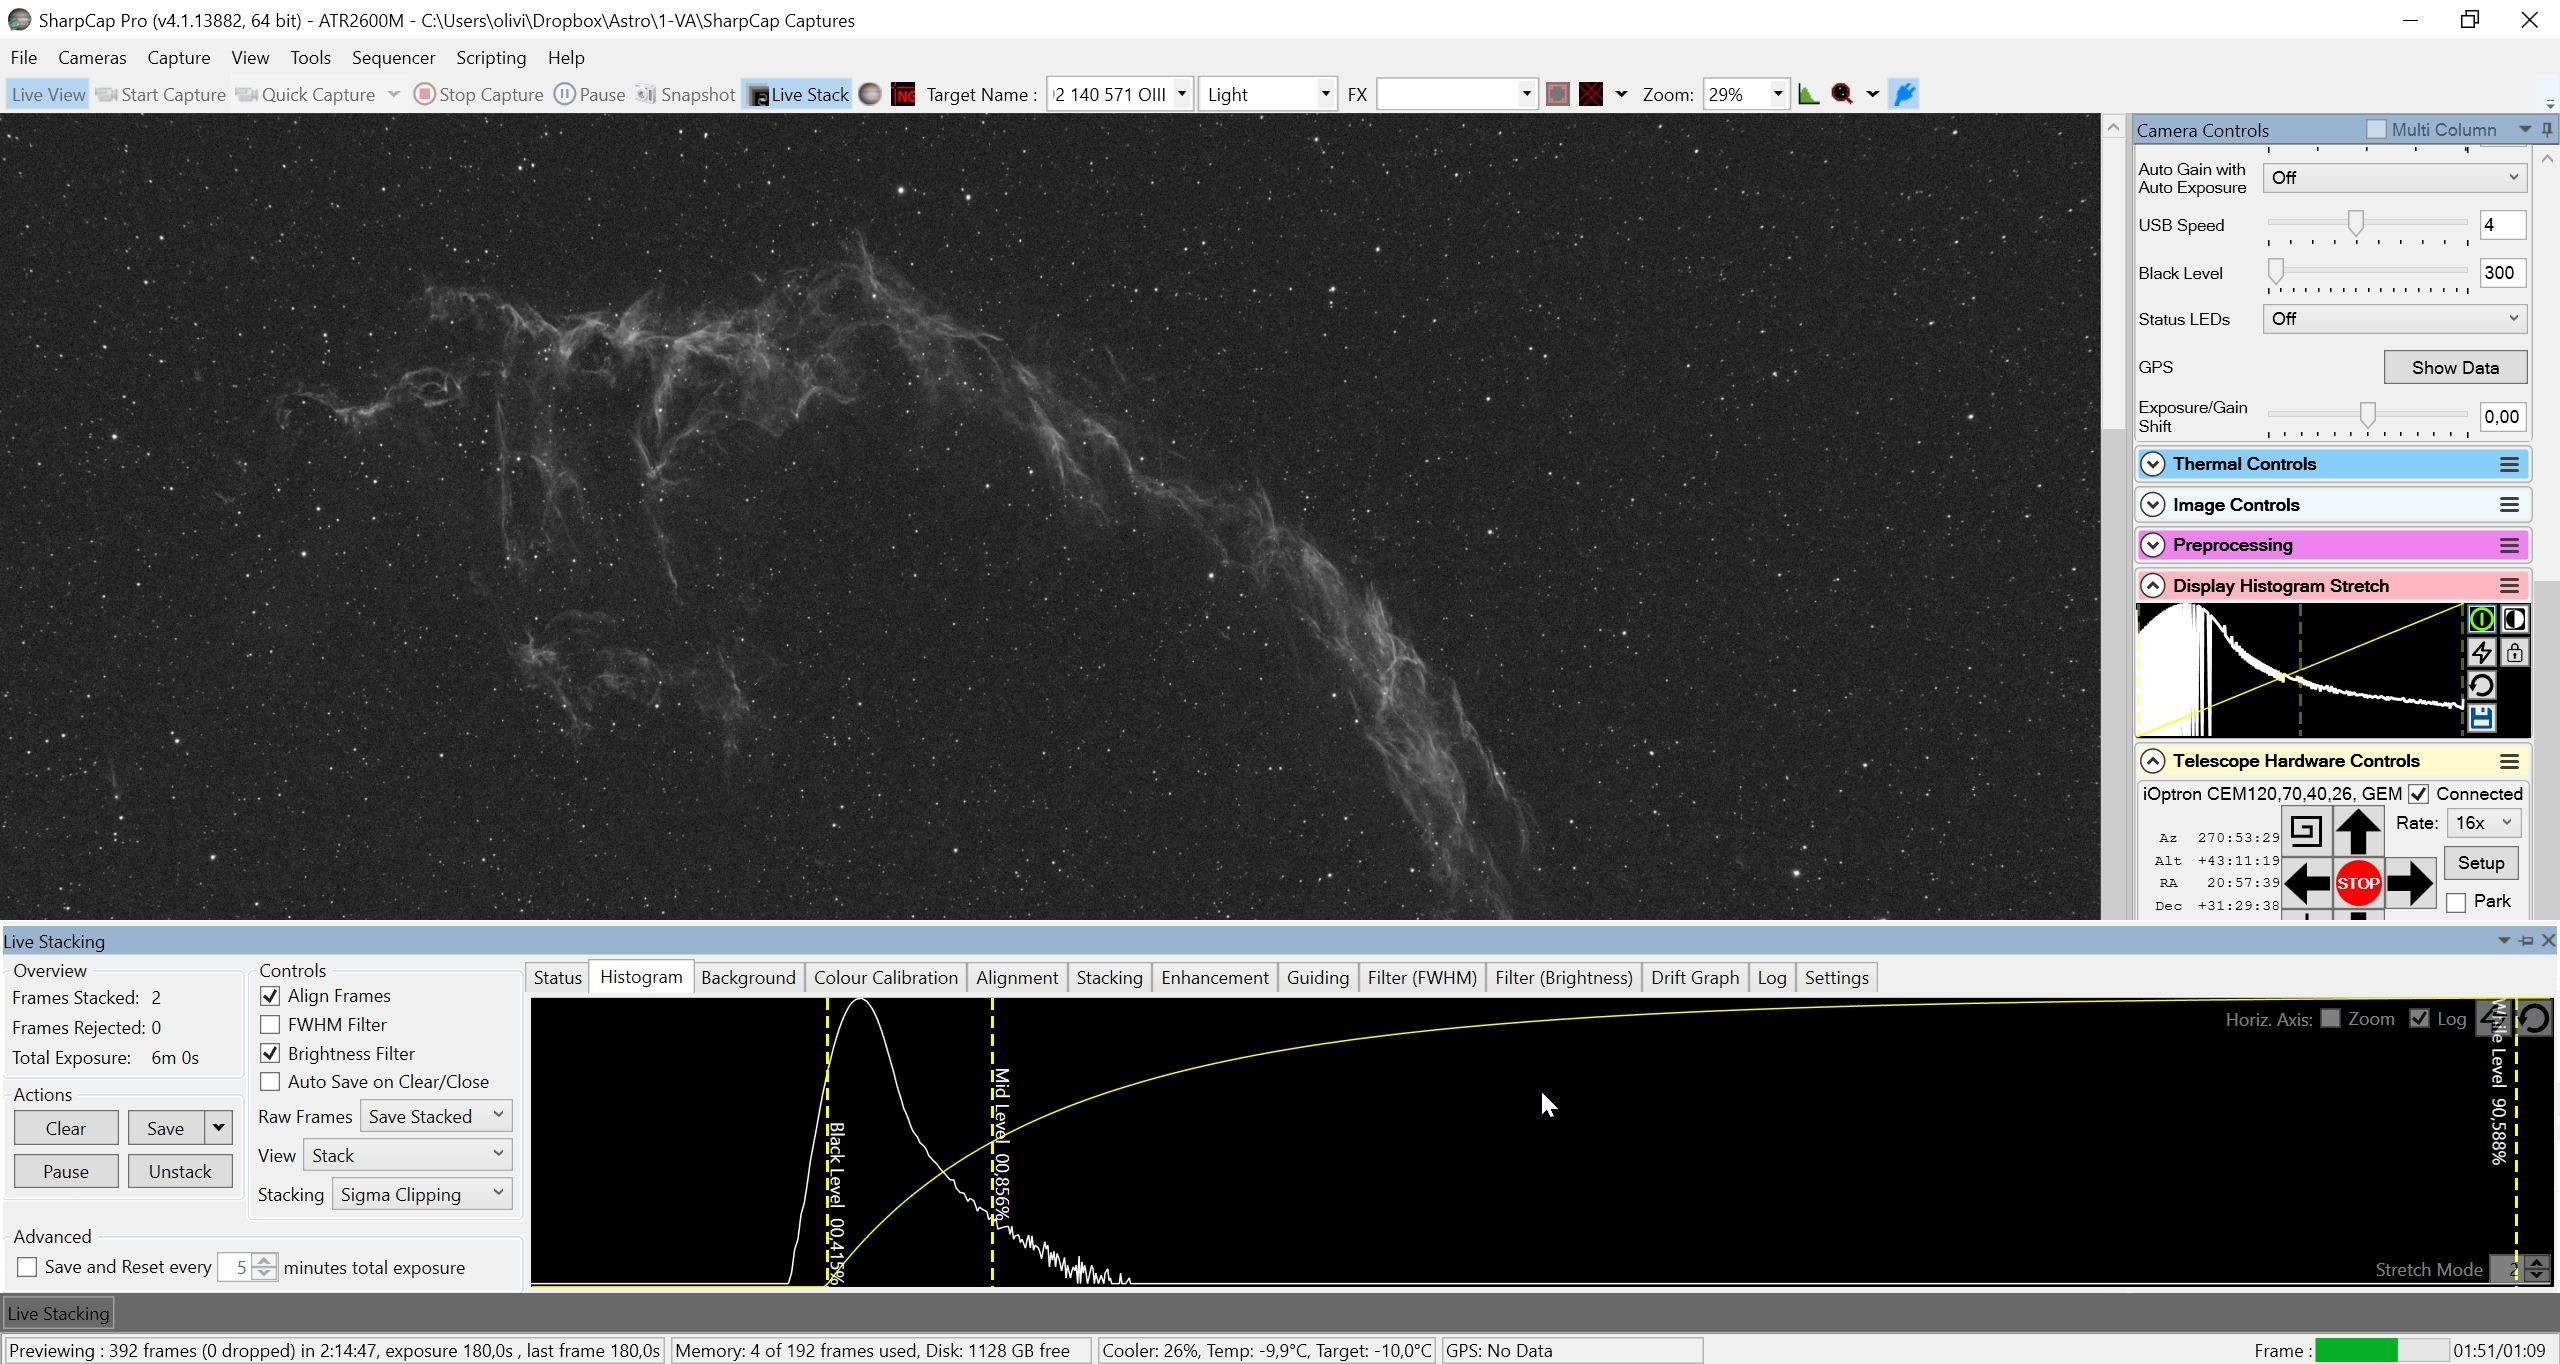
Task: Click the blue floppy disk save-stretch icon
Action: pyautogui.click(x=2481, y=717)
